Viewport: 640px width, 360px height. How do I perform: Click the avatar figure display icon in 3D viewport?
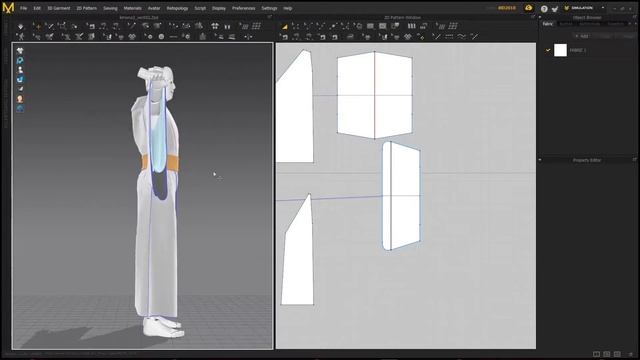[x=20, y=70]
